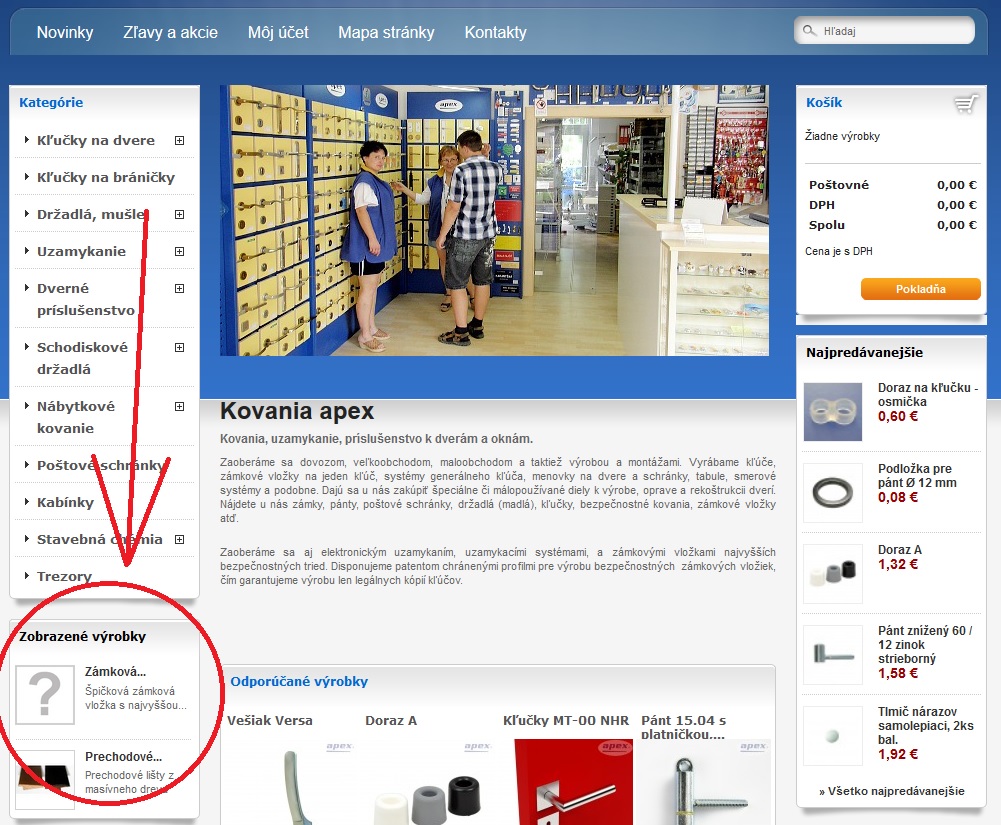Screen dimensions: 1001x825
Task: Click Kľučky MT-00 NHR red product image
Action: point(573,782)
